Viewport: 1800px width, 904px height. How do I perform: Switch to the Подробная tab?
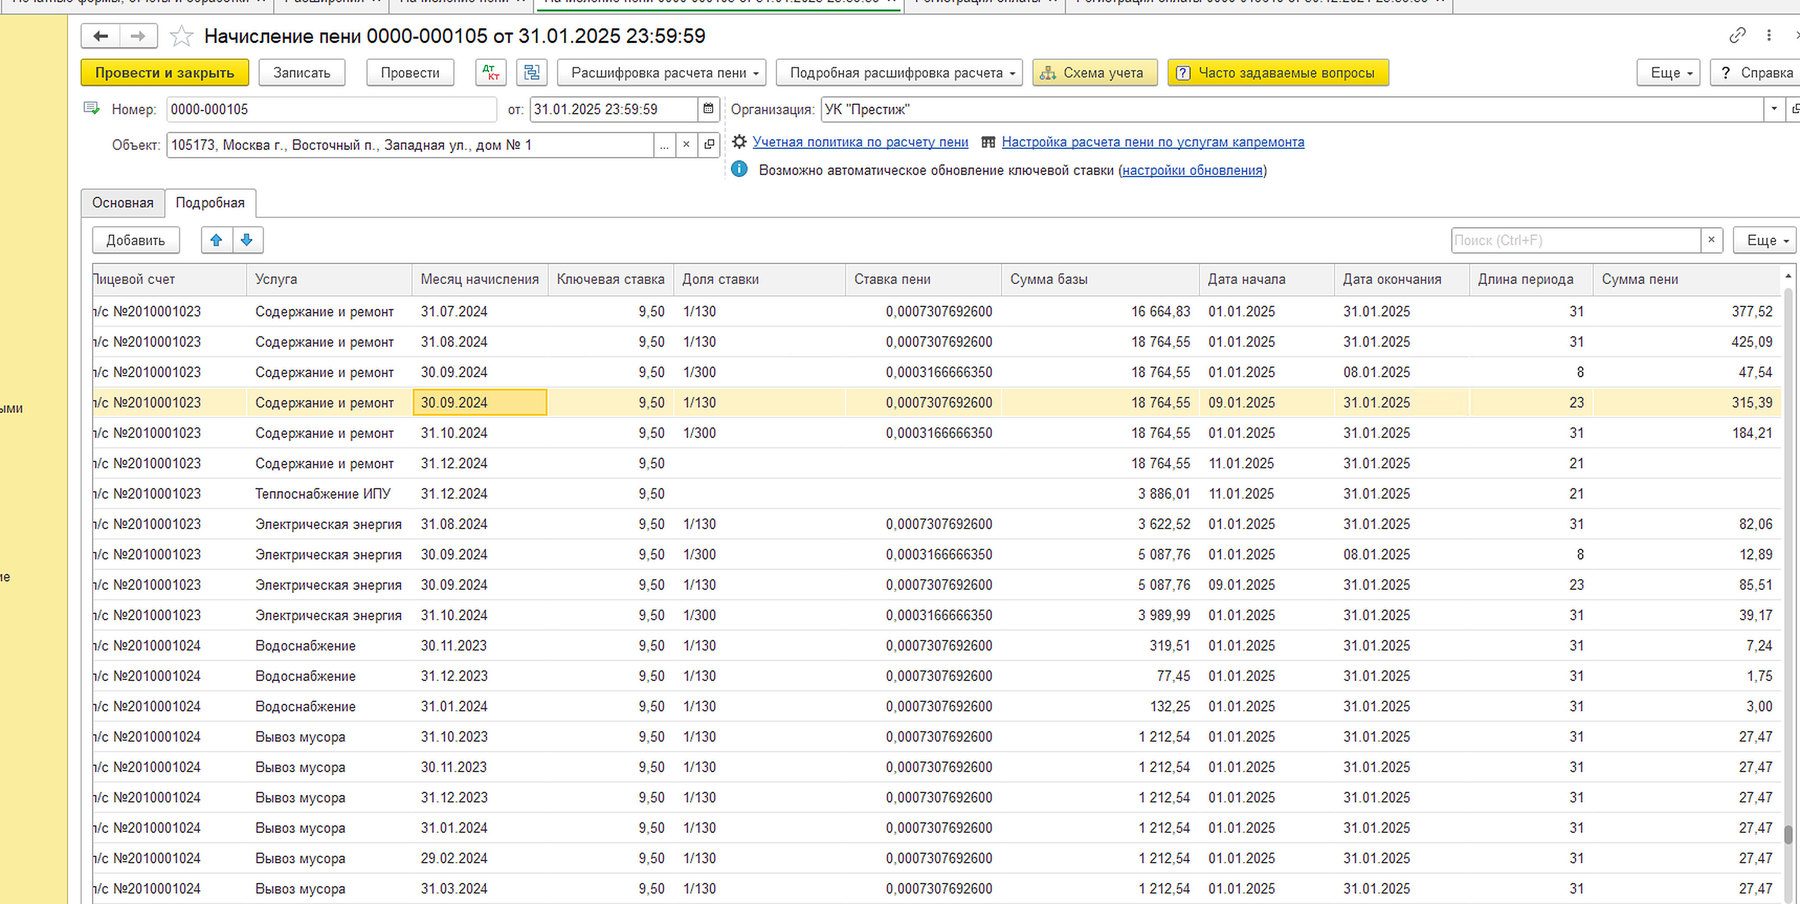(210, 203)
